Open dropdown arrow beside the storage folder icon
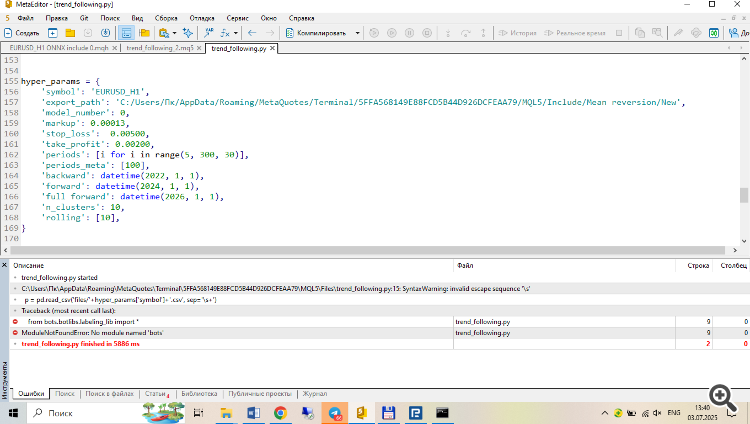The width and height of the screenshot is (750, 424). tap(174, 33)
